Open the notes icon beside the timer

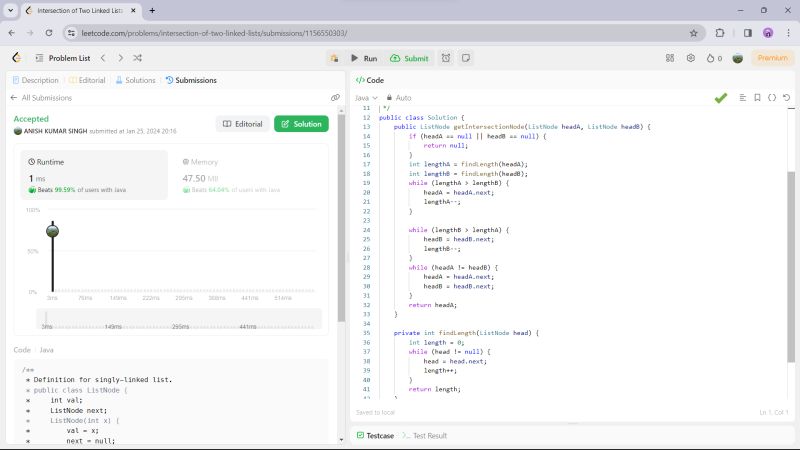pos(465,58)
